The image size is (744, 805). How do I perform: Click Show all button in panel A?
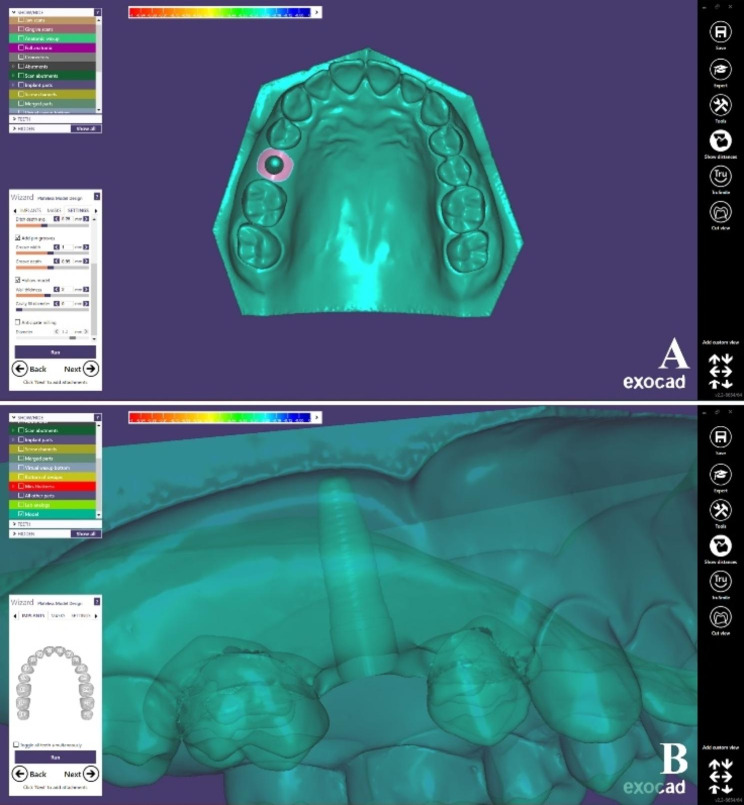86,128
